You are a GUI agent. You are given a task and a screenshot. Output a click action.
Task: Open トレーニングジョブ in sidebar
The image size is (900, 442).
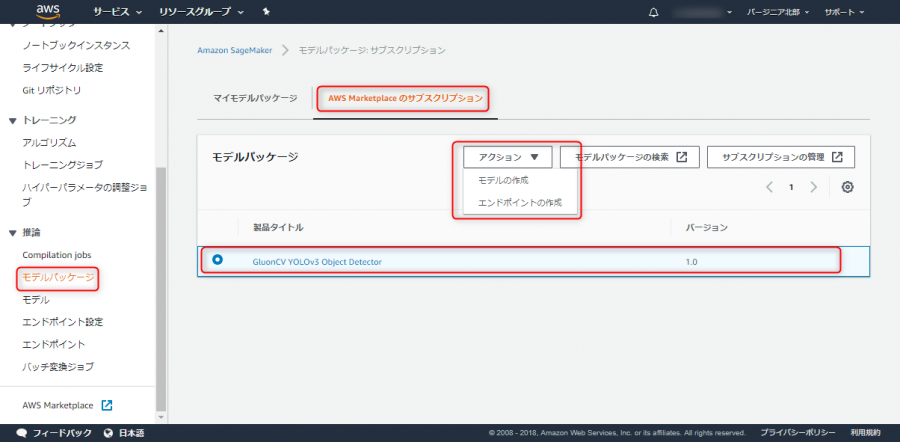[x=63, y=165]
